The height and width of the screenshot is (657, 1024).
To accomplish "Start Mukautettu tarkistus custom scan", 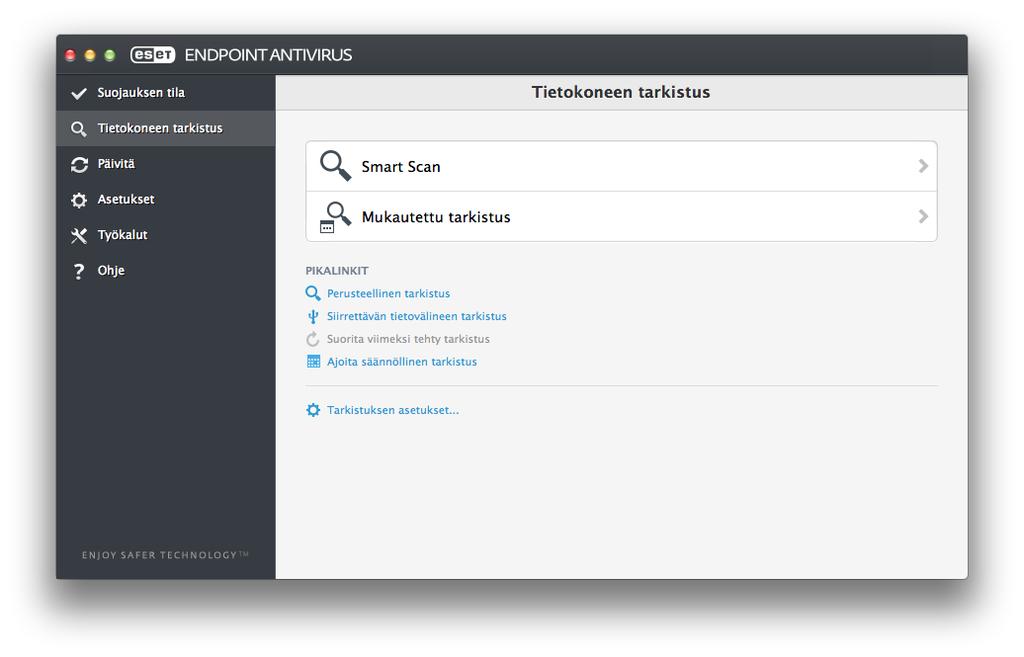I will [621, 217].
